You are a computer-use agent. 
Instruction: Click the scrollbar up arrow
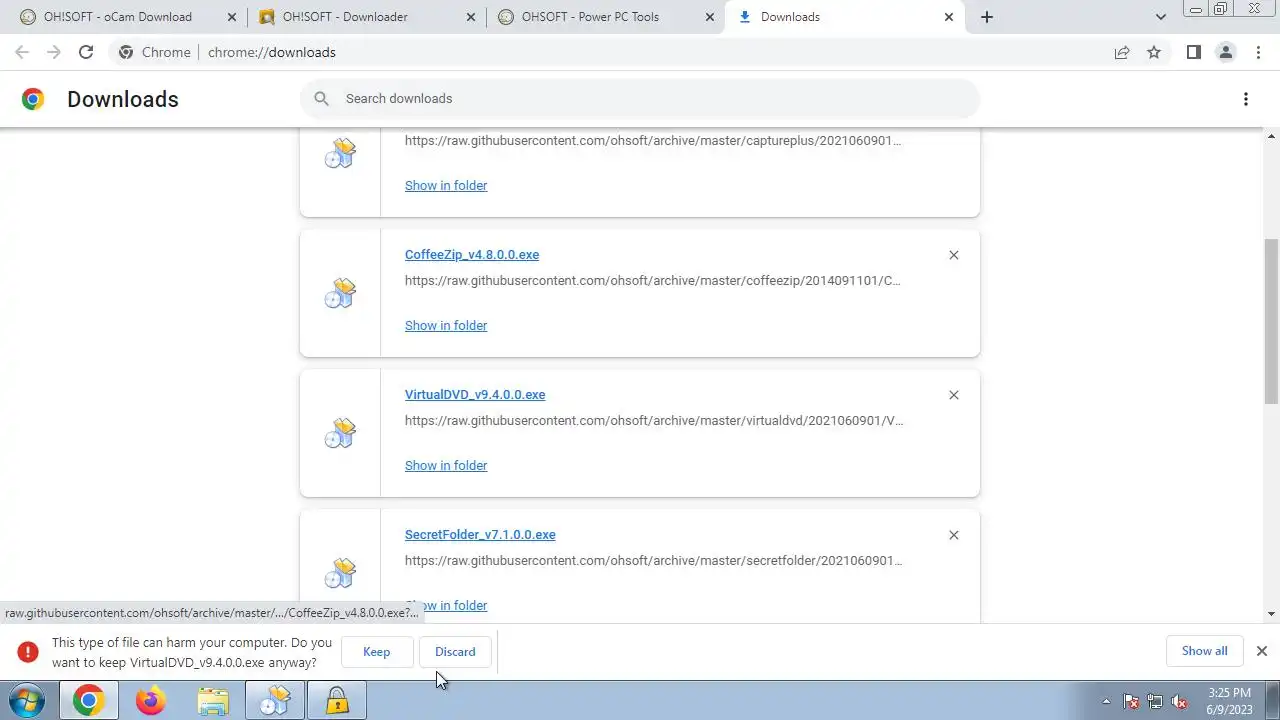[1272, 135]
